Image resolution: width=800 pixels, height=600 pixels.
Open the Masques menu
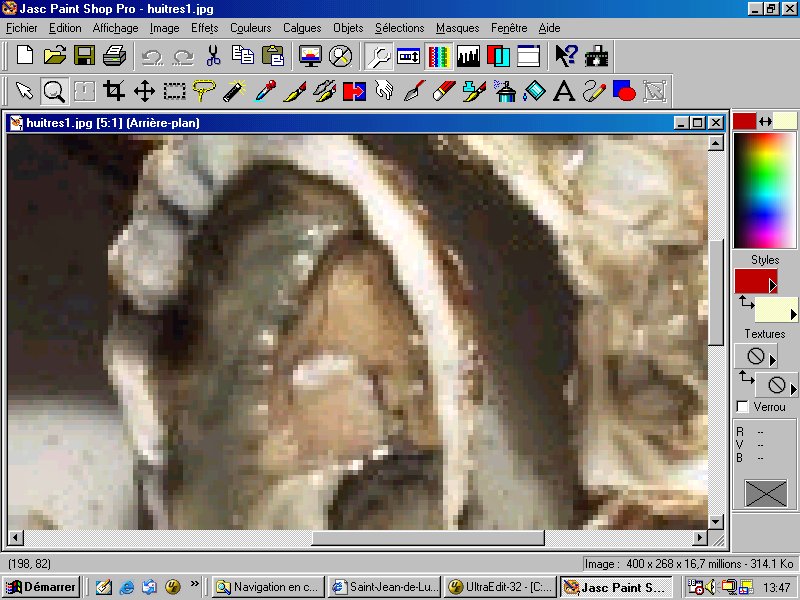pyautogui.click(x=457, y=28)
